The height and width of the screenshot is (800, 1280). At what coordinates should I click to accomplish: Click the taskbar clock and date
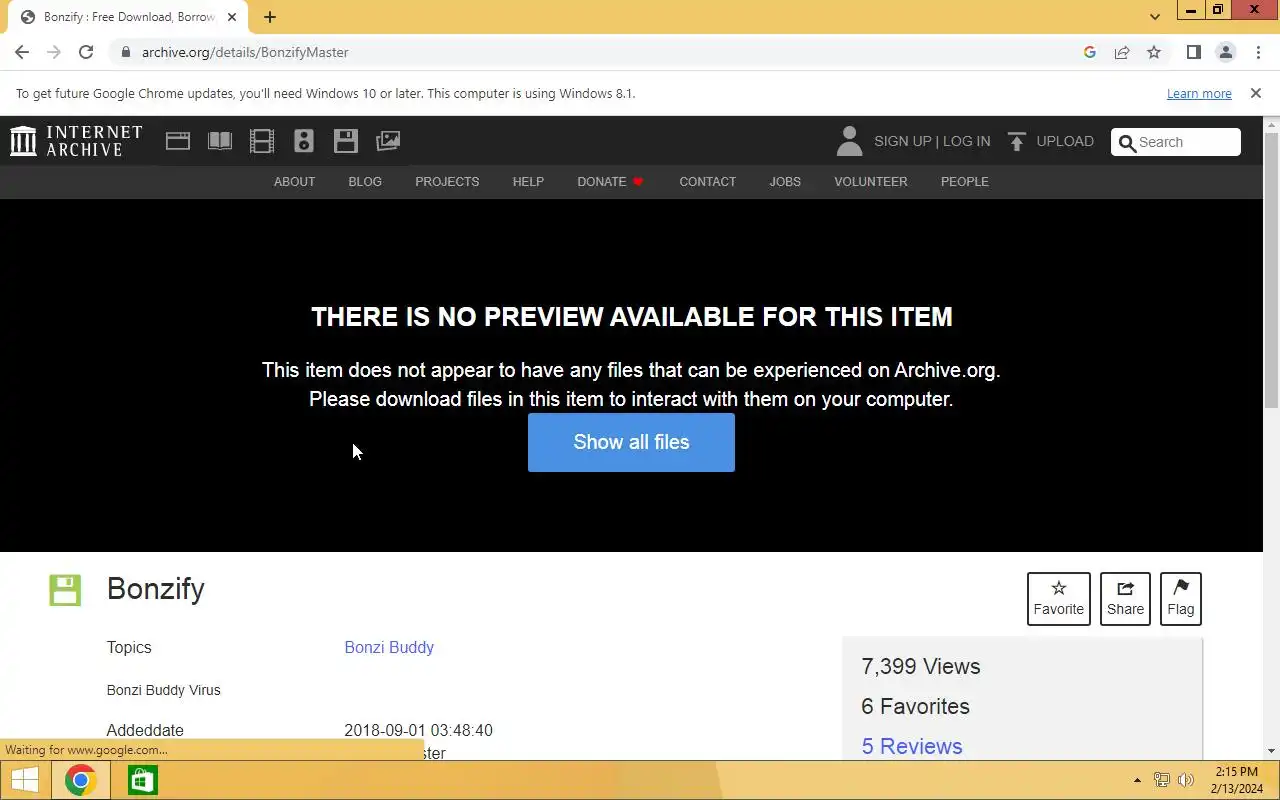point(1236,780)
